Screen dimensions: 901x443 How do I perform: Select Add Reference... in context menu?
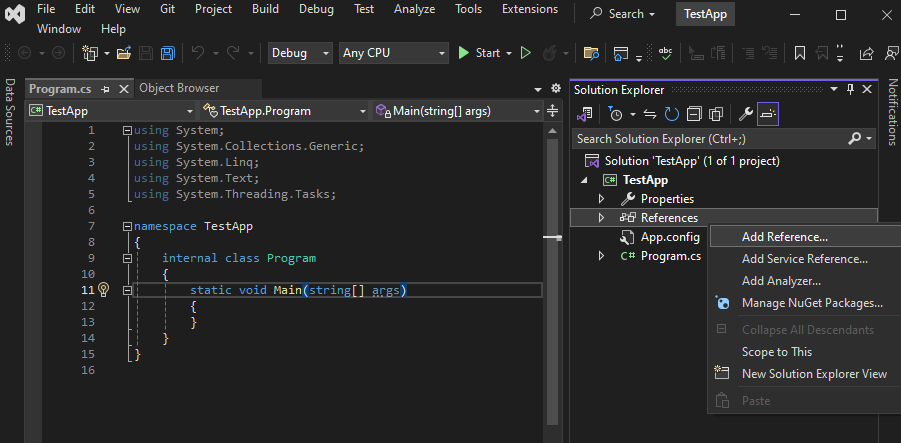coord(806,237)
